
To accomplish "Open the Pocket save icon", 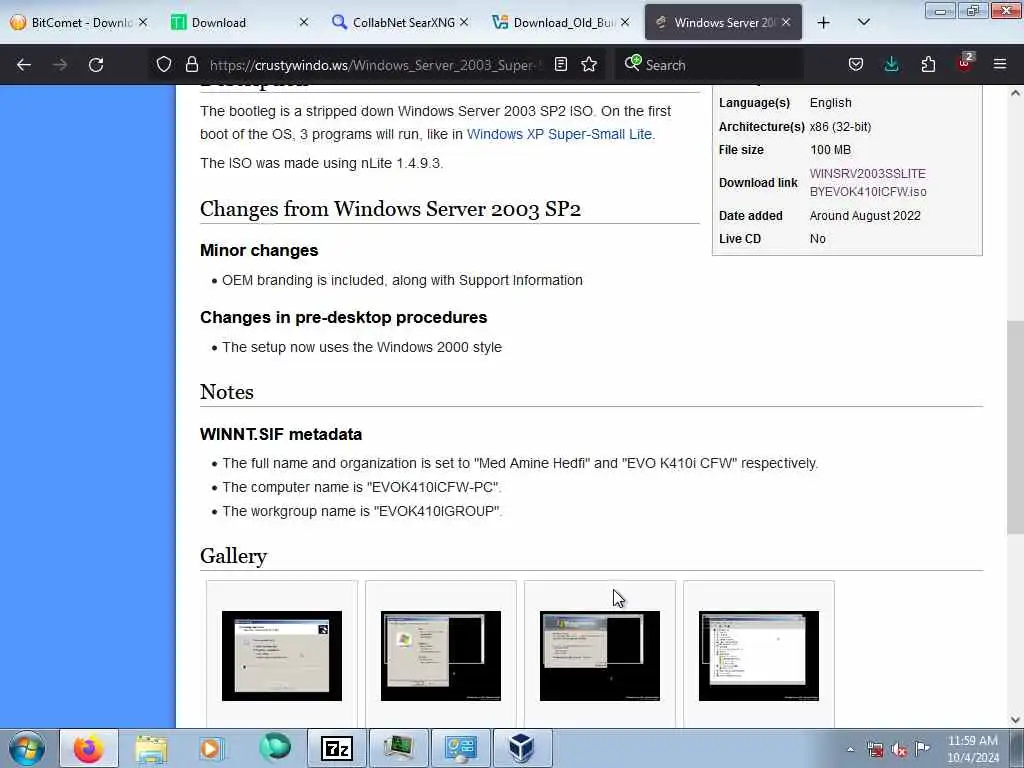I will (856, 65).
